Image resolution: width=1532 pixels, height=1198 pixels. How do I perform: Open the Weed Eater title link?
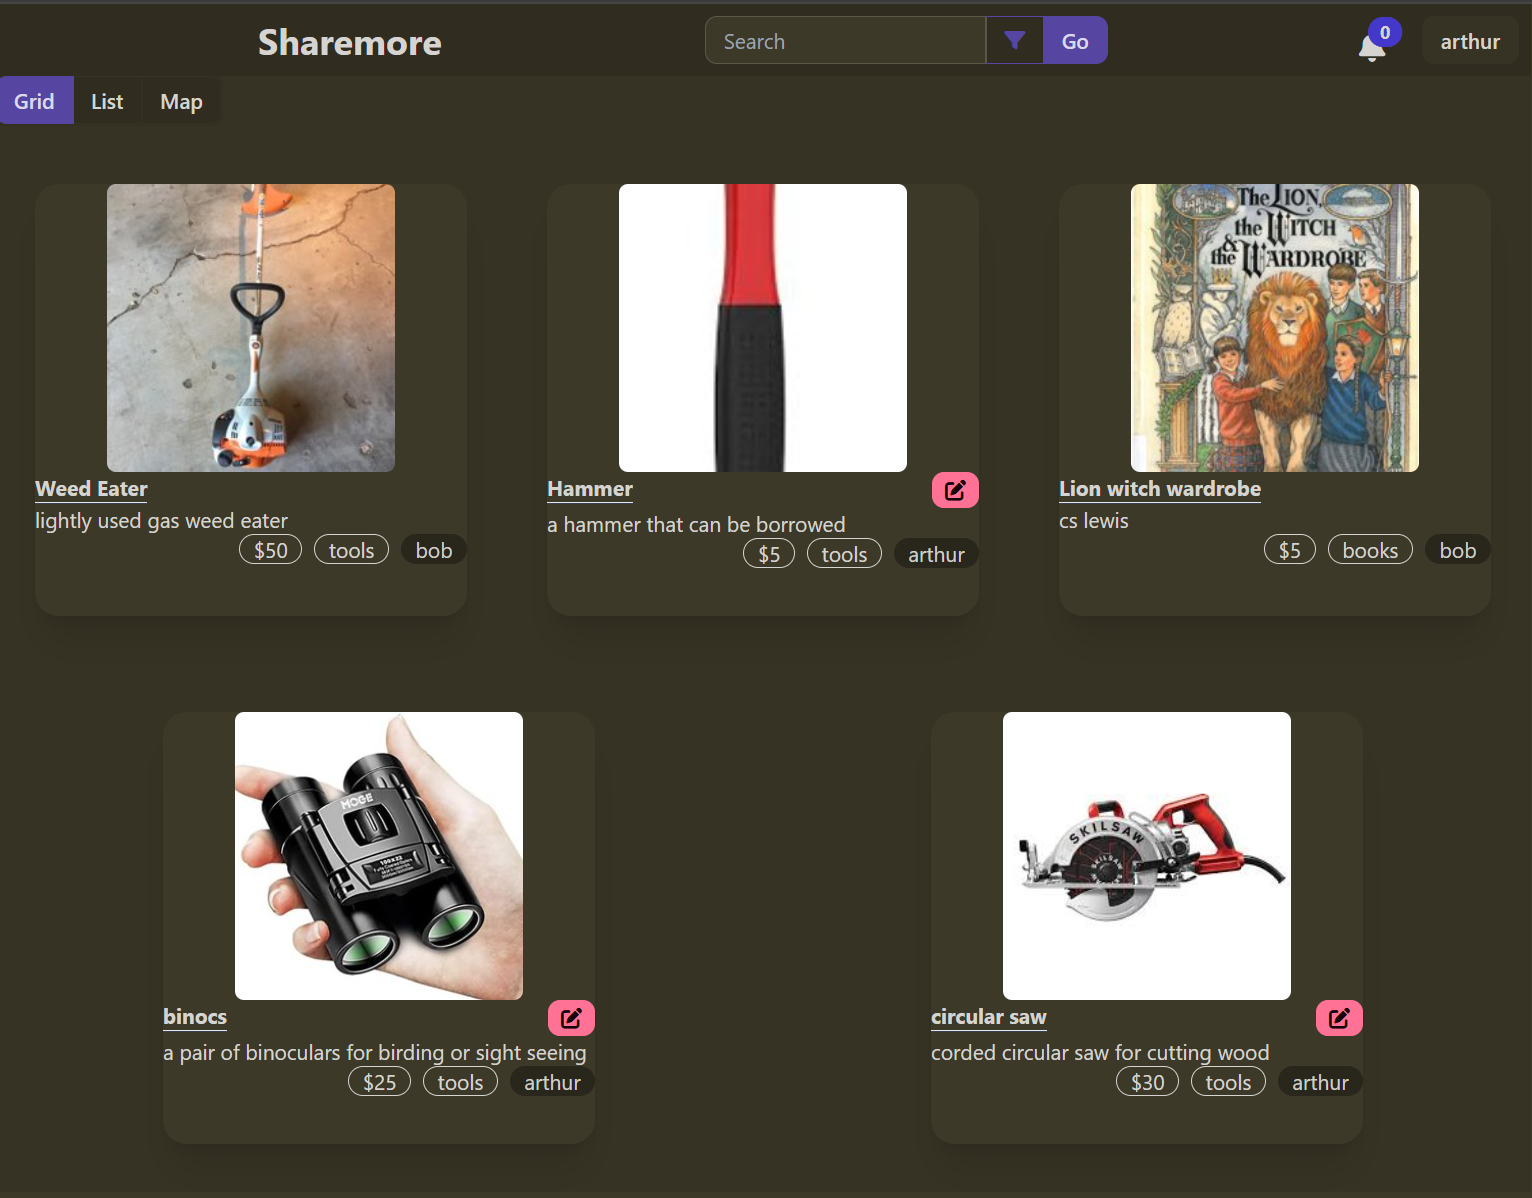coord(91,489)
